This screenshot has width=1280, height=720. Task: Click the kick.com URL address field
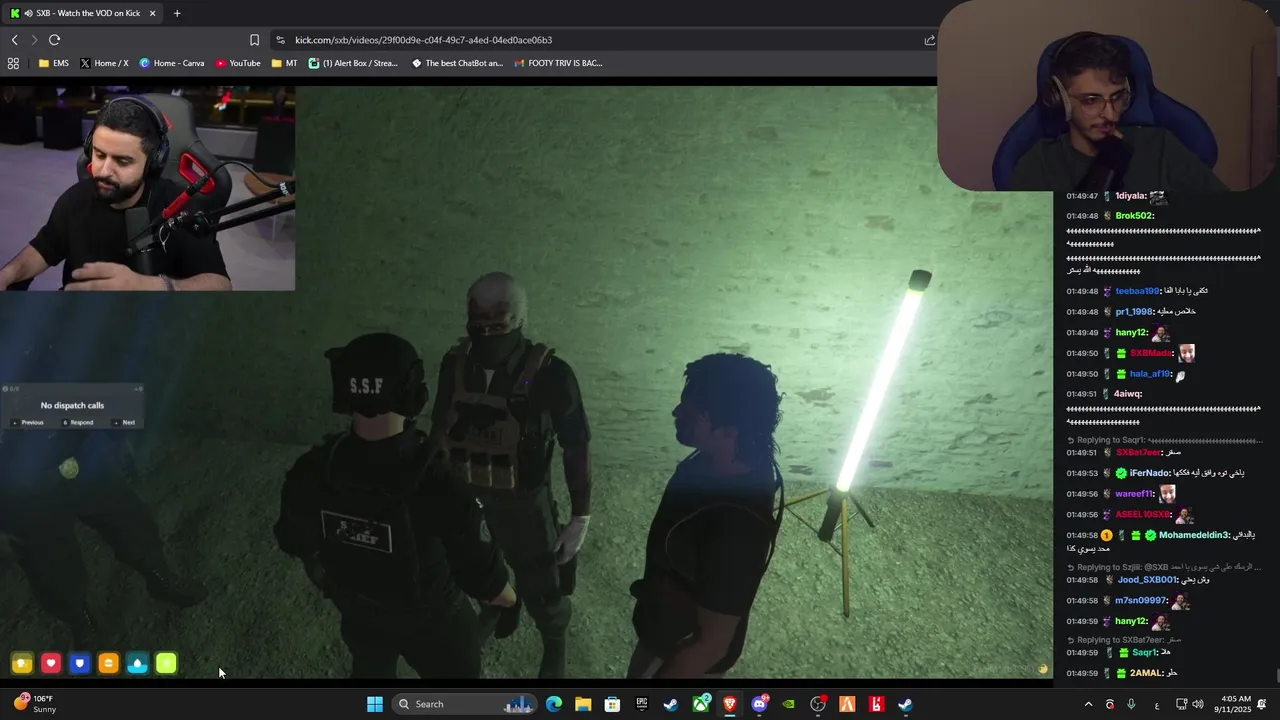[600, 40]
